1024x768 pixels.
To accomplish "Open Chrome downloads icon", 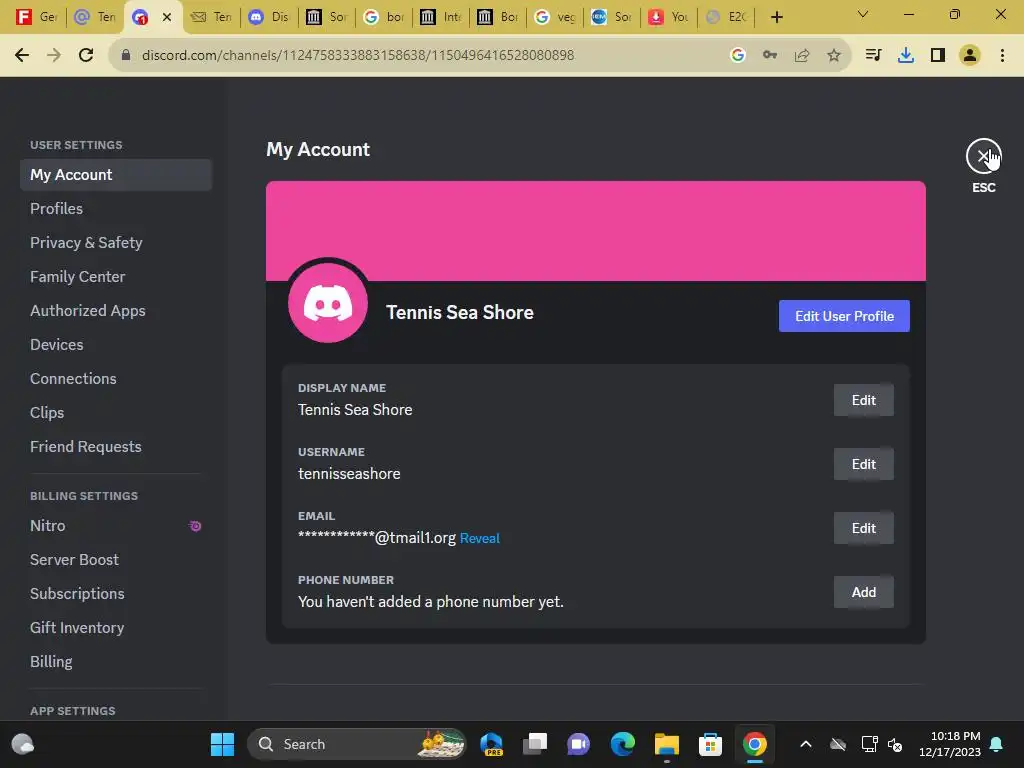I will point(905,55).
